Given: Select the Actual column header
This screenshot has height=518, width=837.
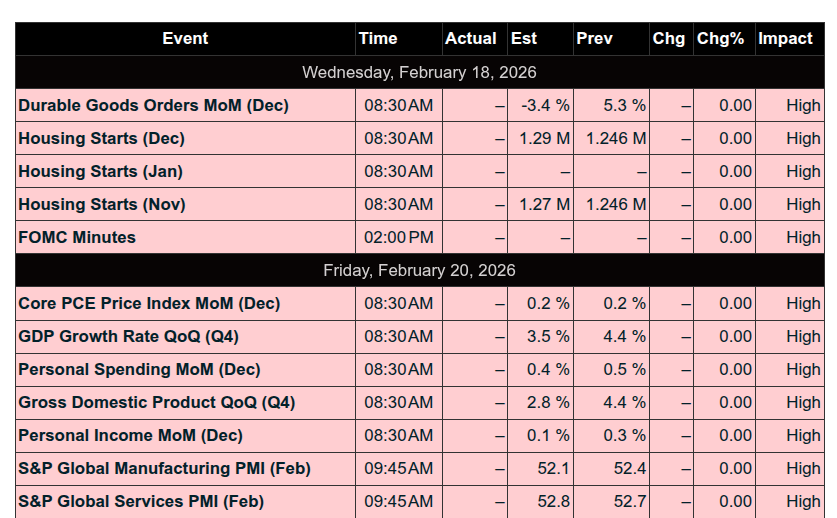Looking at the screenshot, I should point(470,39).
